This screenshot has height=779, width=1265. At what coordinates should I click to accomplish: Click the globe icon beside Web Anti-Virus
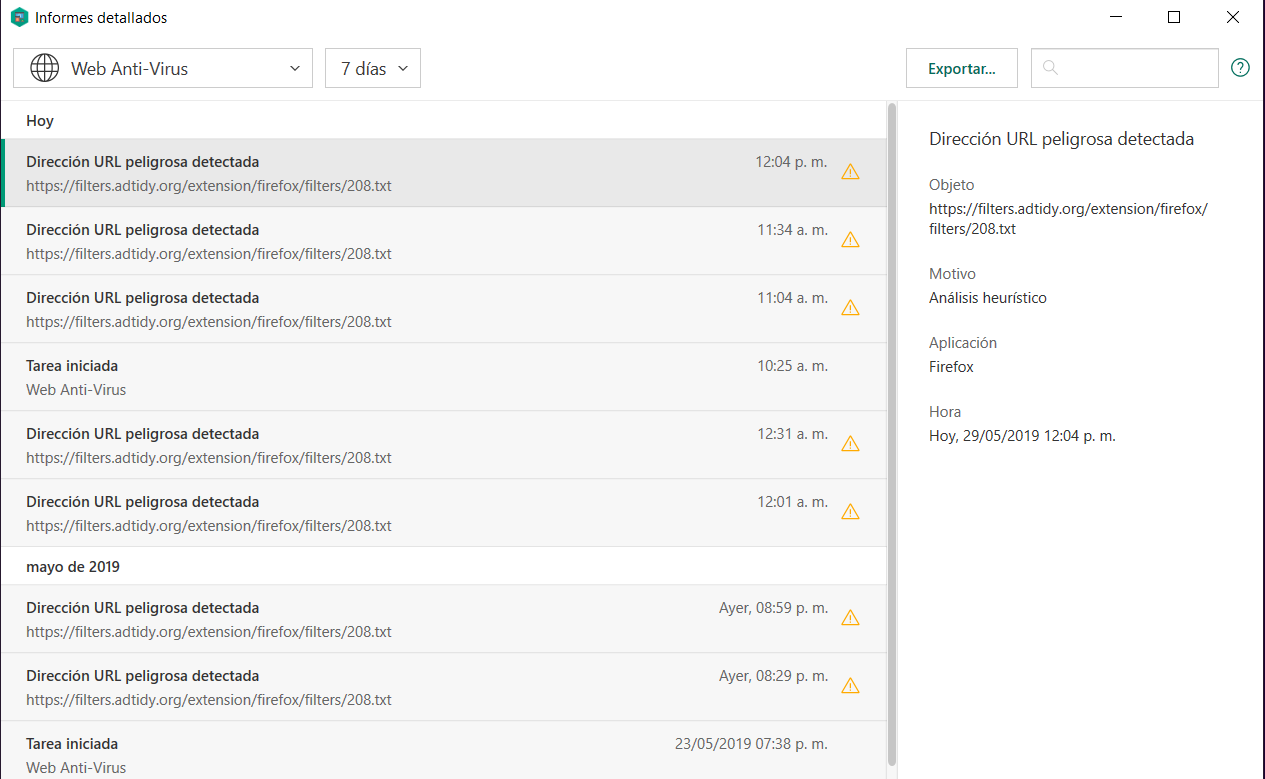(x=45, y=68)
